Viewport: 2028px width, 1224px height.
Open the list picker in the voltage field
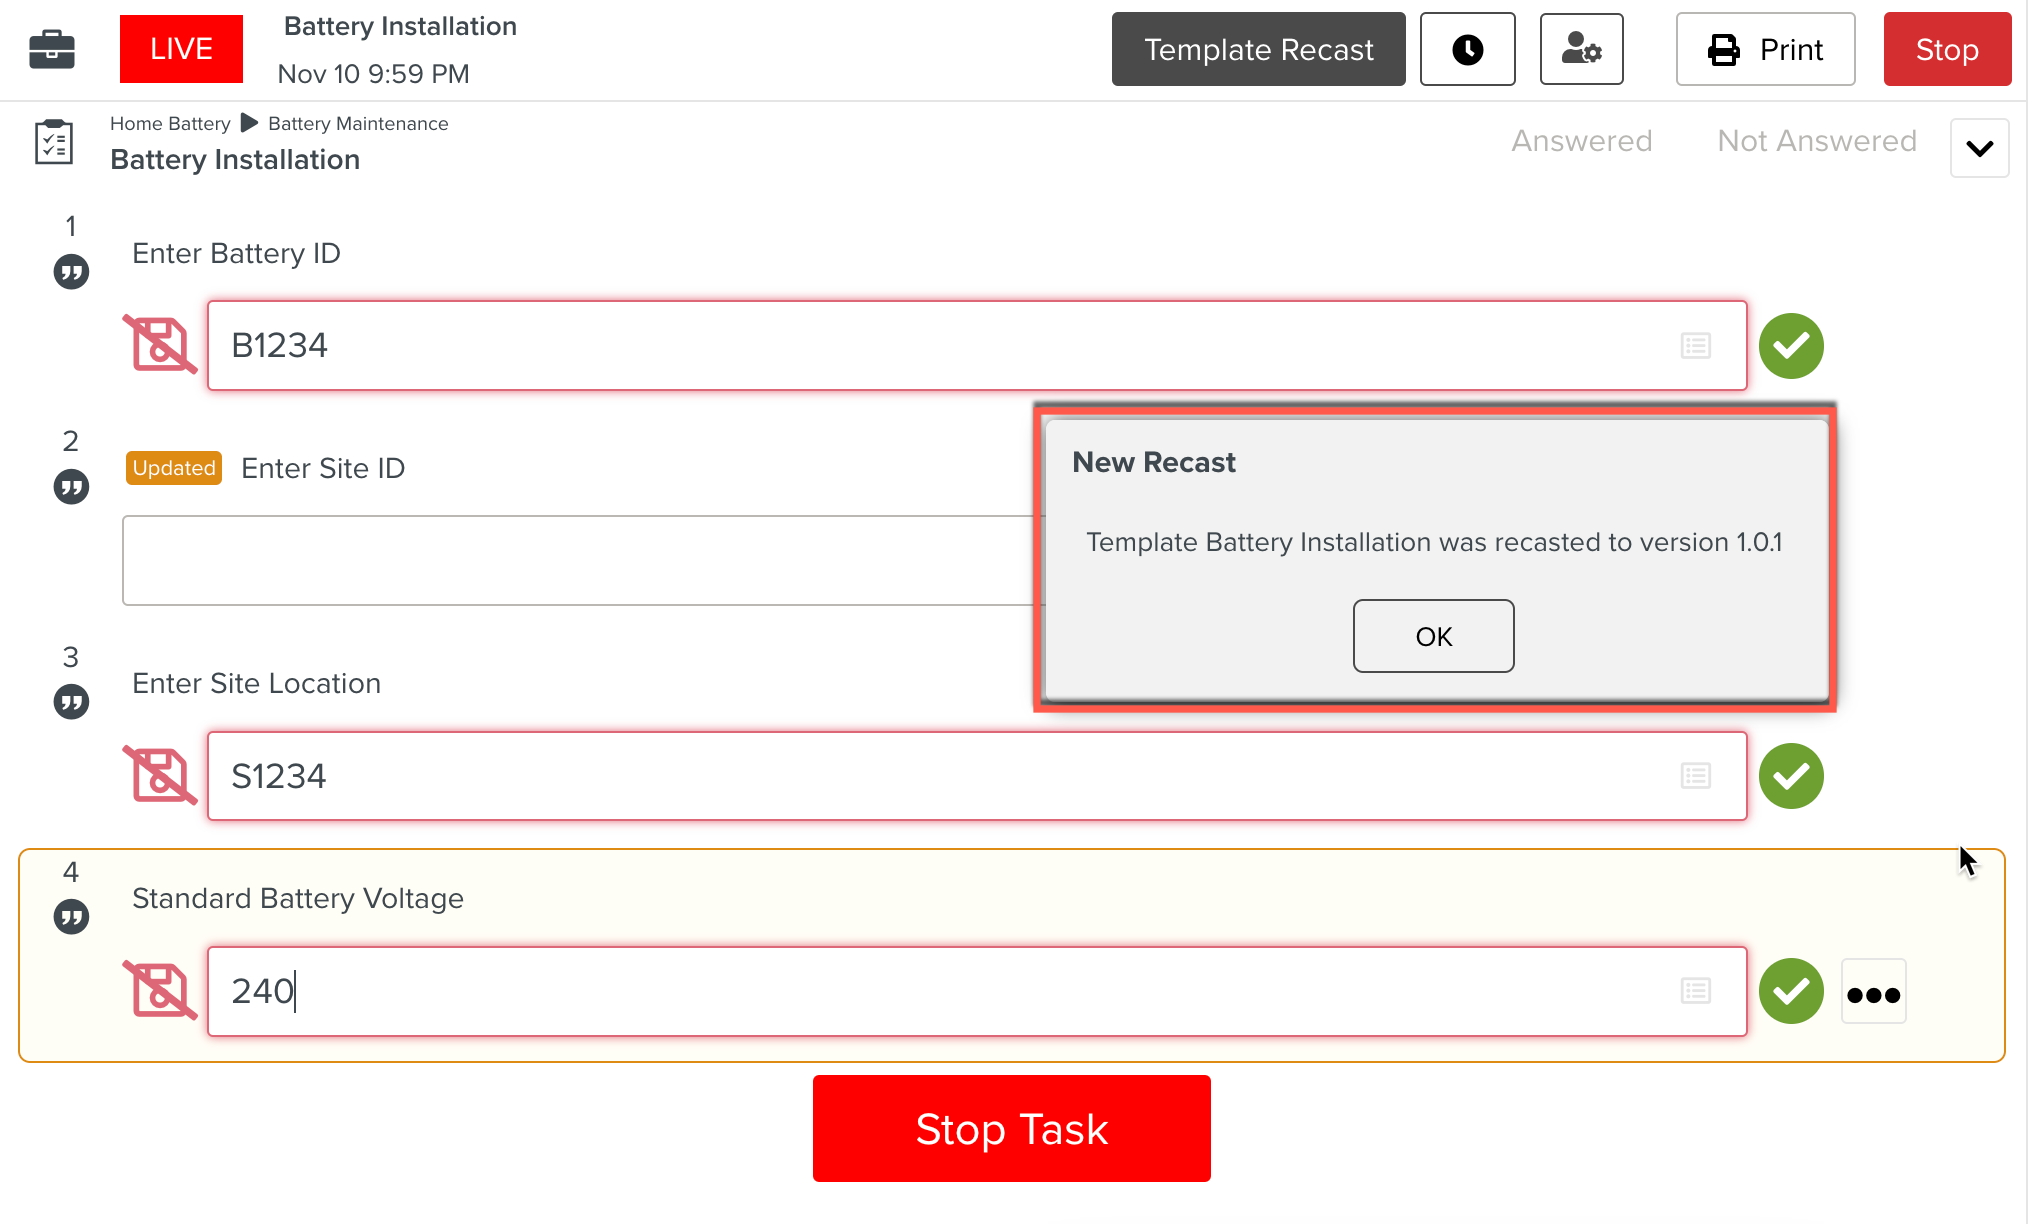coord(1695,991)
